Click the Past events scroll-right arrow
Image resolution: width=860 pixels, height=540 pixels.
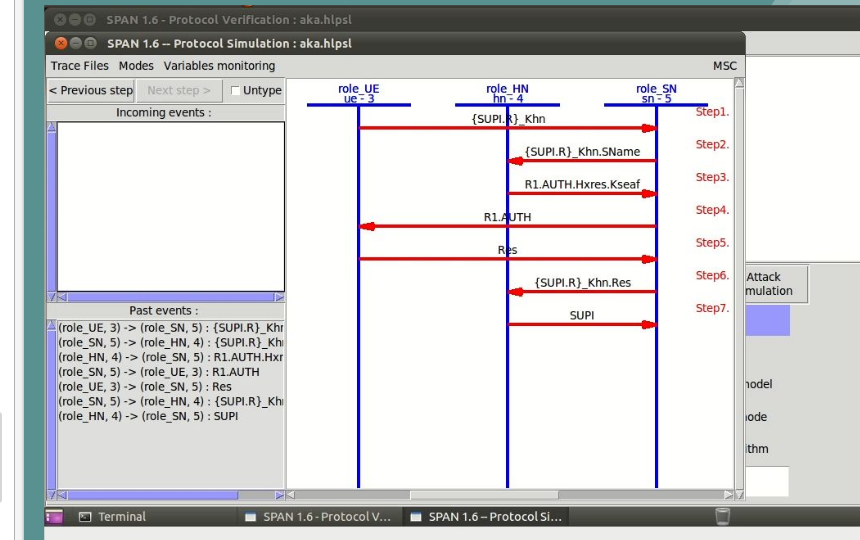click(279, 495)
